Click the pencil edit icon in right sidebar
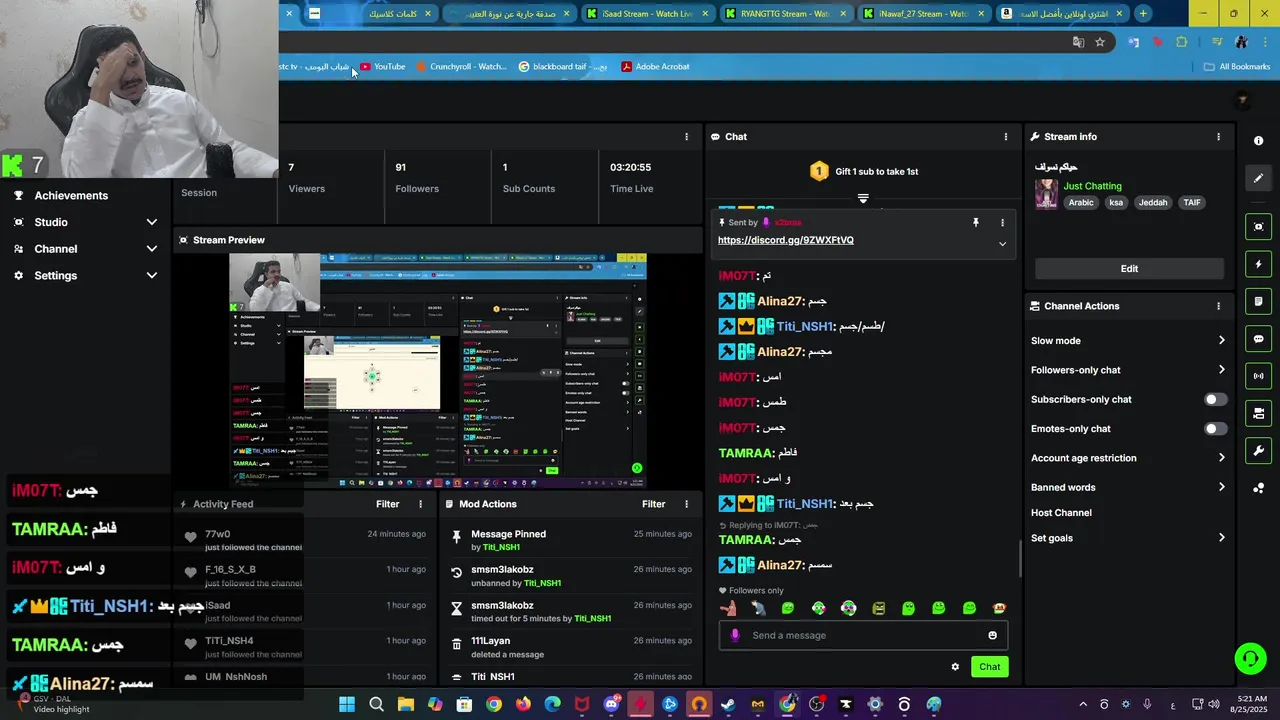Screen dimensions: 1280x720 click(x=1258, y=178)
